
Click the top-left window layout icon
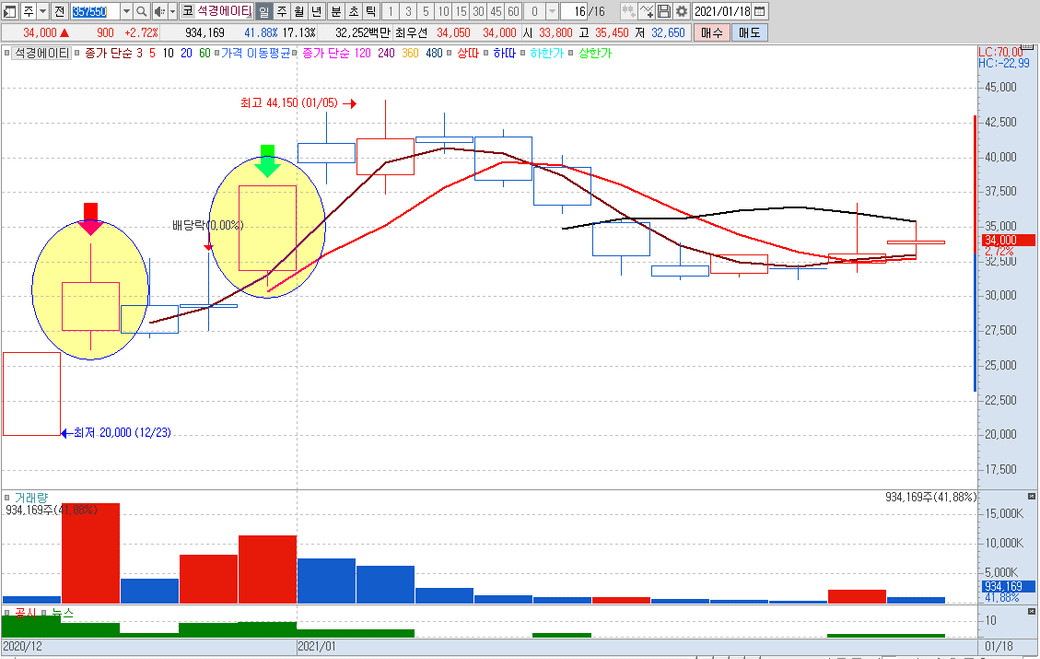click(10, 11)
